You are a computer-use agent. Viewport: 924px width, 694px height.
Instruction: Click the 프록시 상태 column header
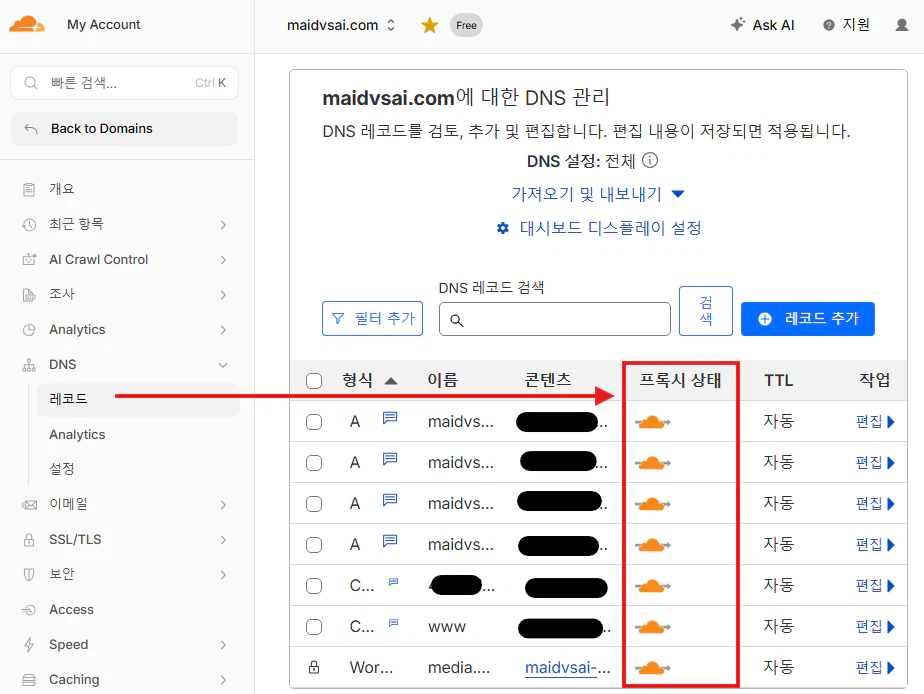click(x=681, y=381)
